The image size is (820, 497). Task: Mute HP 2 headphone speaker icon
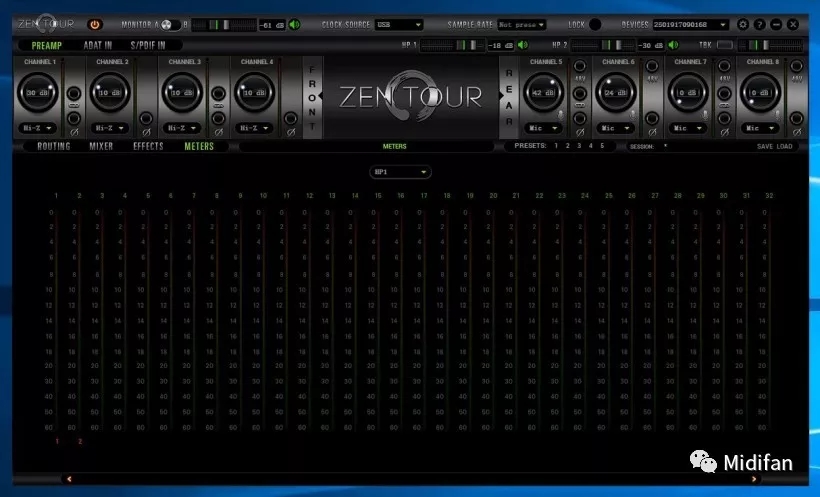[675, 45]
